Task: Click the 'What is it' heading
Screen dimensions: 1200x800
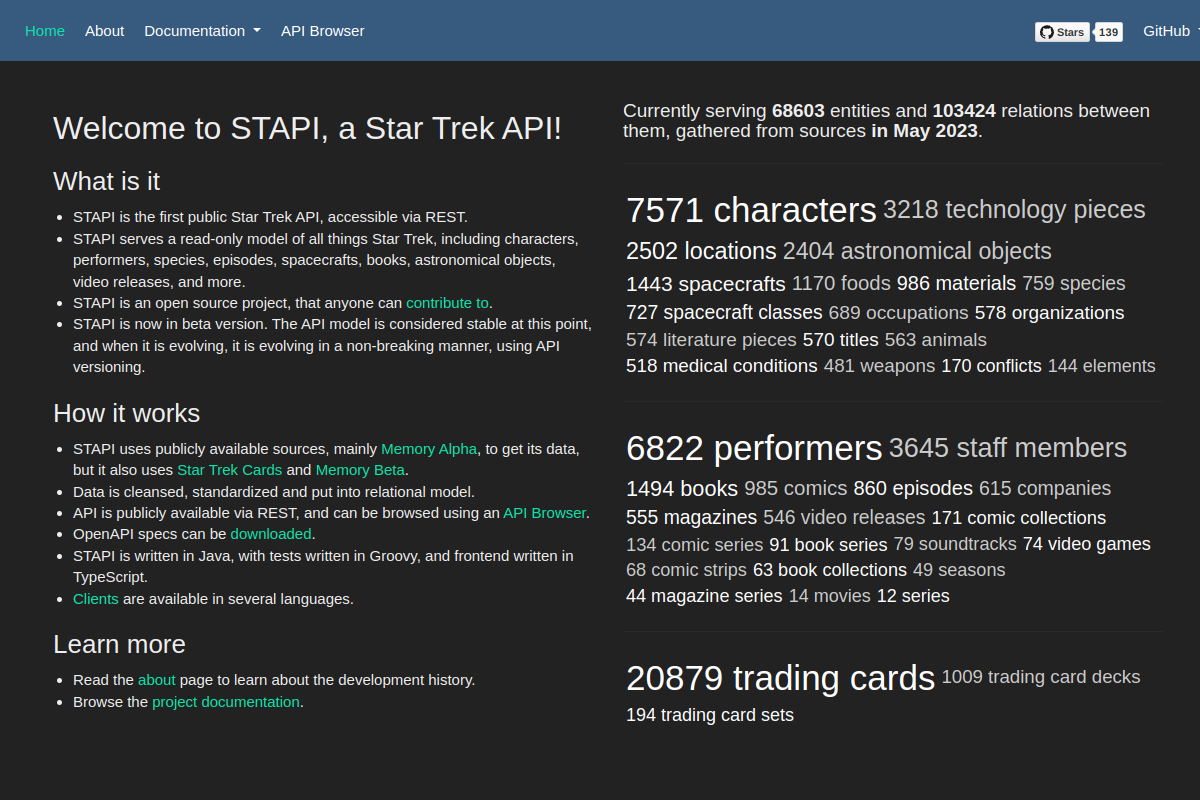Action: pyautogui.click(x=107, y=181)
